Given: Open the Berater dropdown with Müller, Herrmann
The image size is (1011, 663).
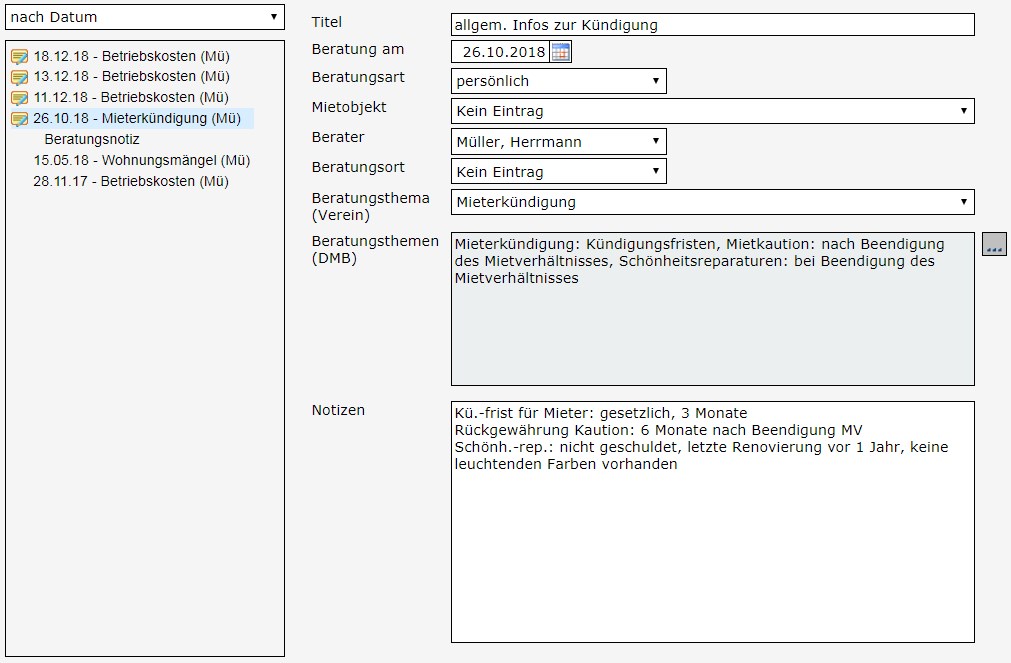Looking at the screenshot, I should [x=558, y=142].
